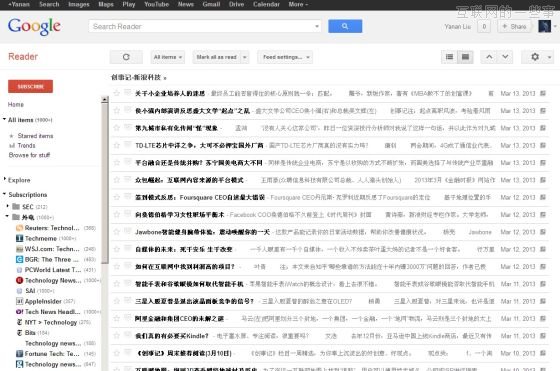Screen dimensions: 560x371
Task: Open the All items dropdown
Action: pos(168,57)
